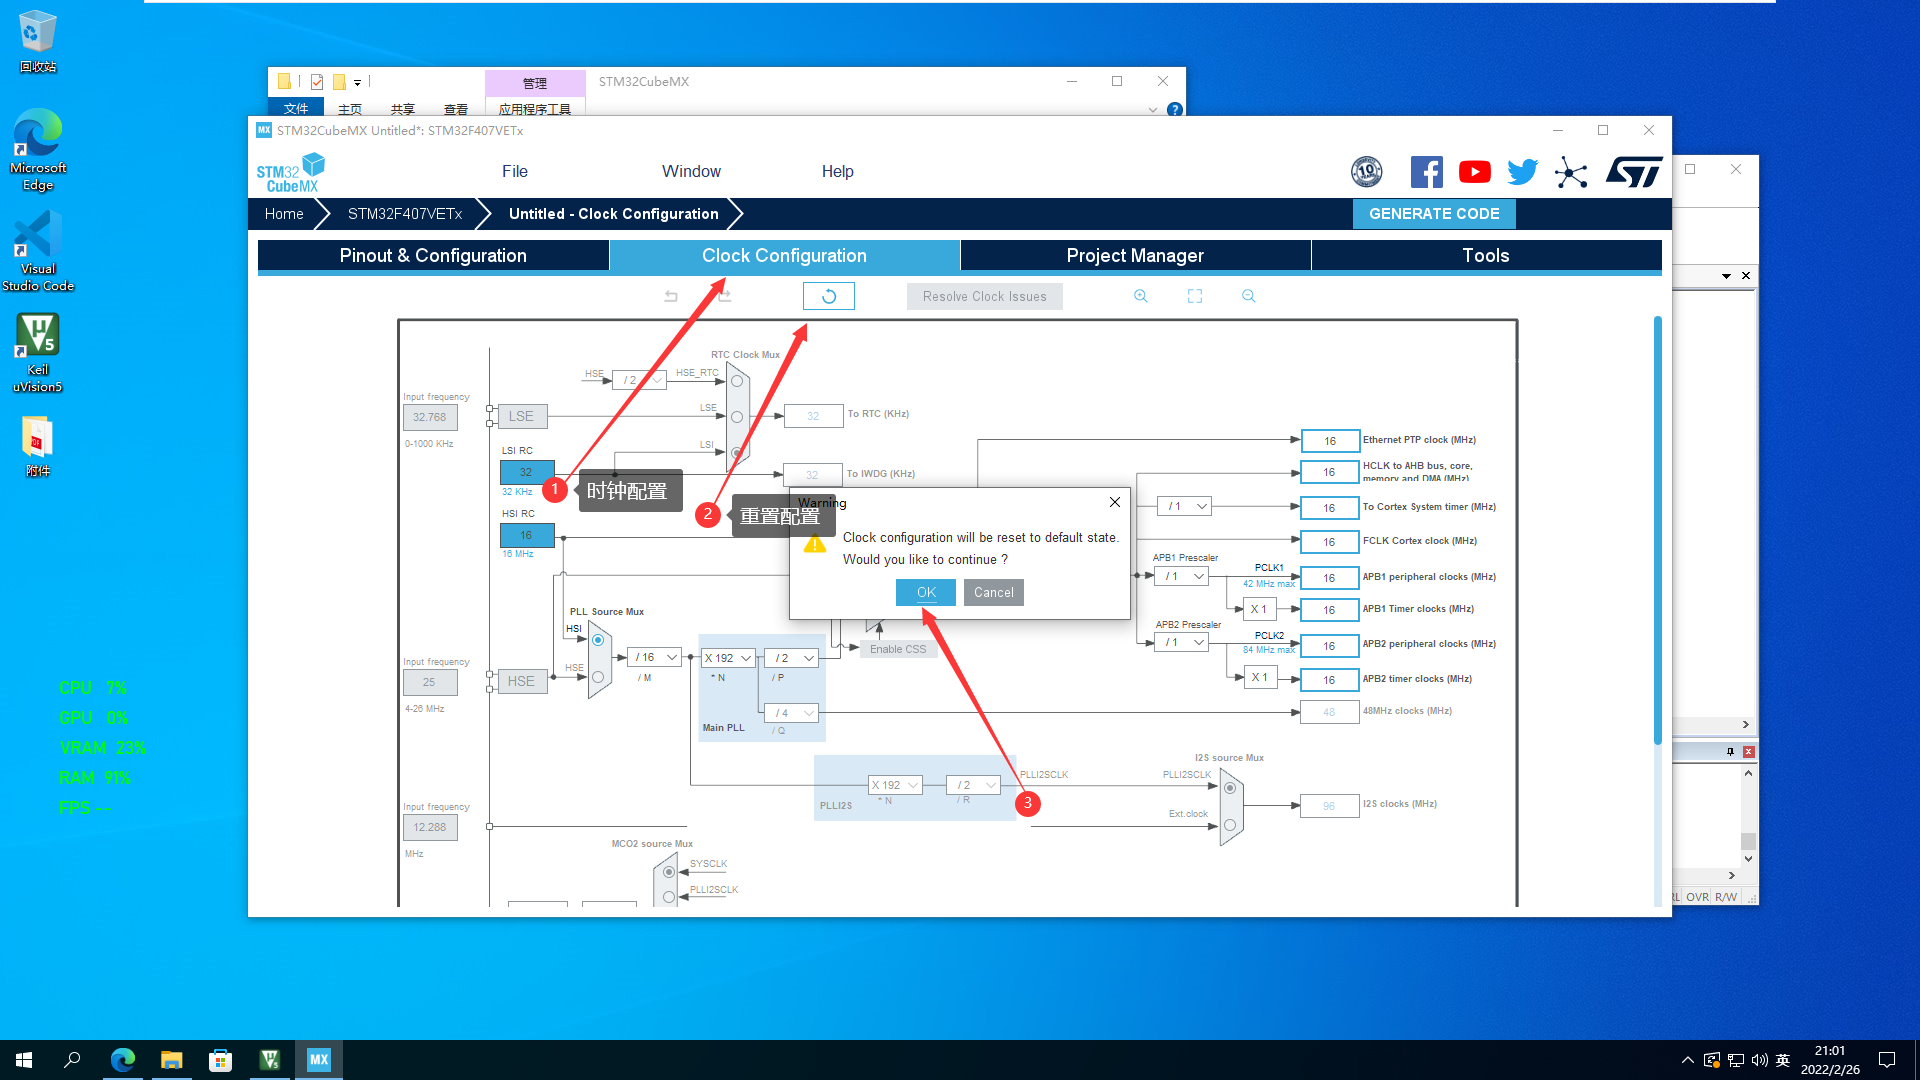This screenshot has width=1920, height=1080.
Task: Open the ST Facebook page icon
Action: [1426, 172]
